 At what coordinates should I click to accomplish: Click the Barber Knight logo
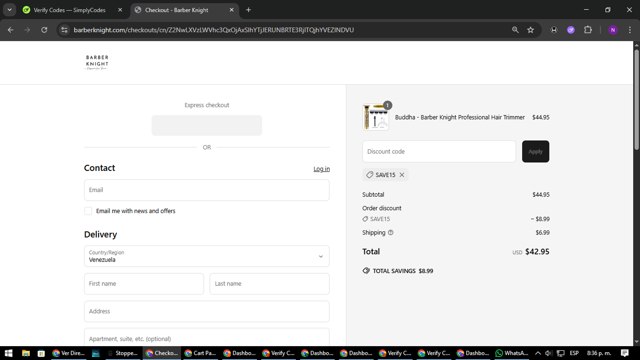tap(97, 62)
